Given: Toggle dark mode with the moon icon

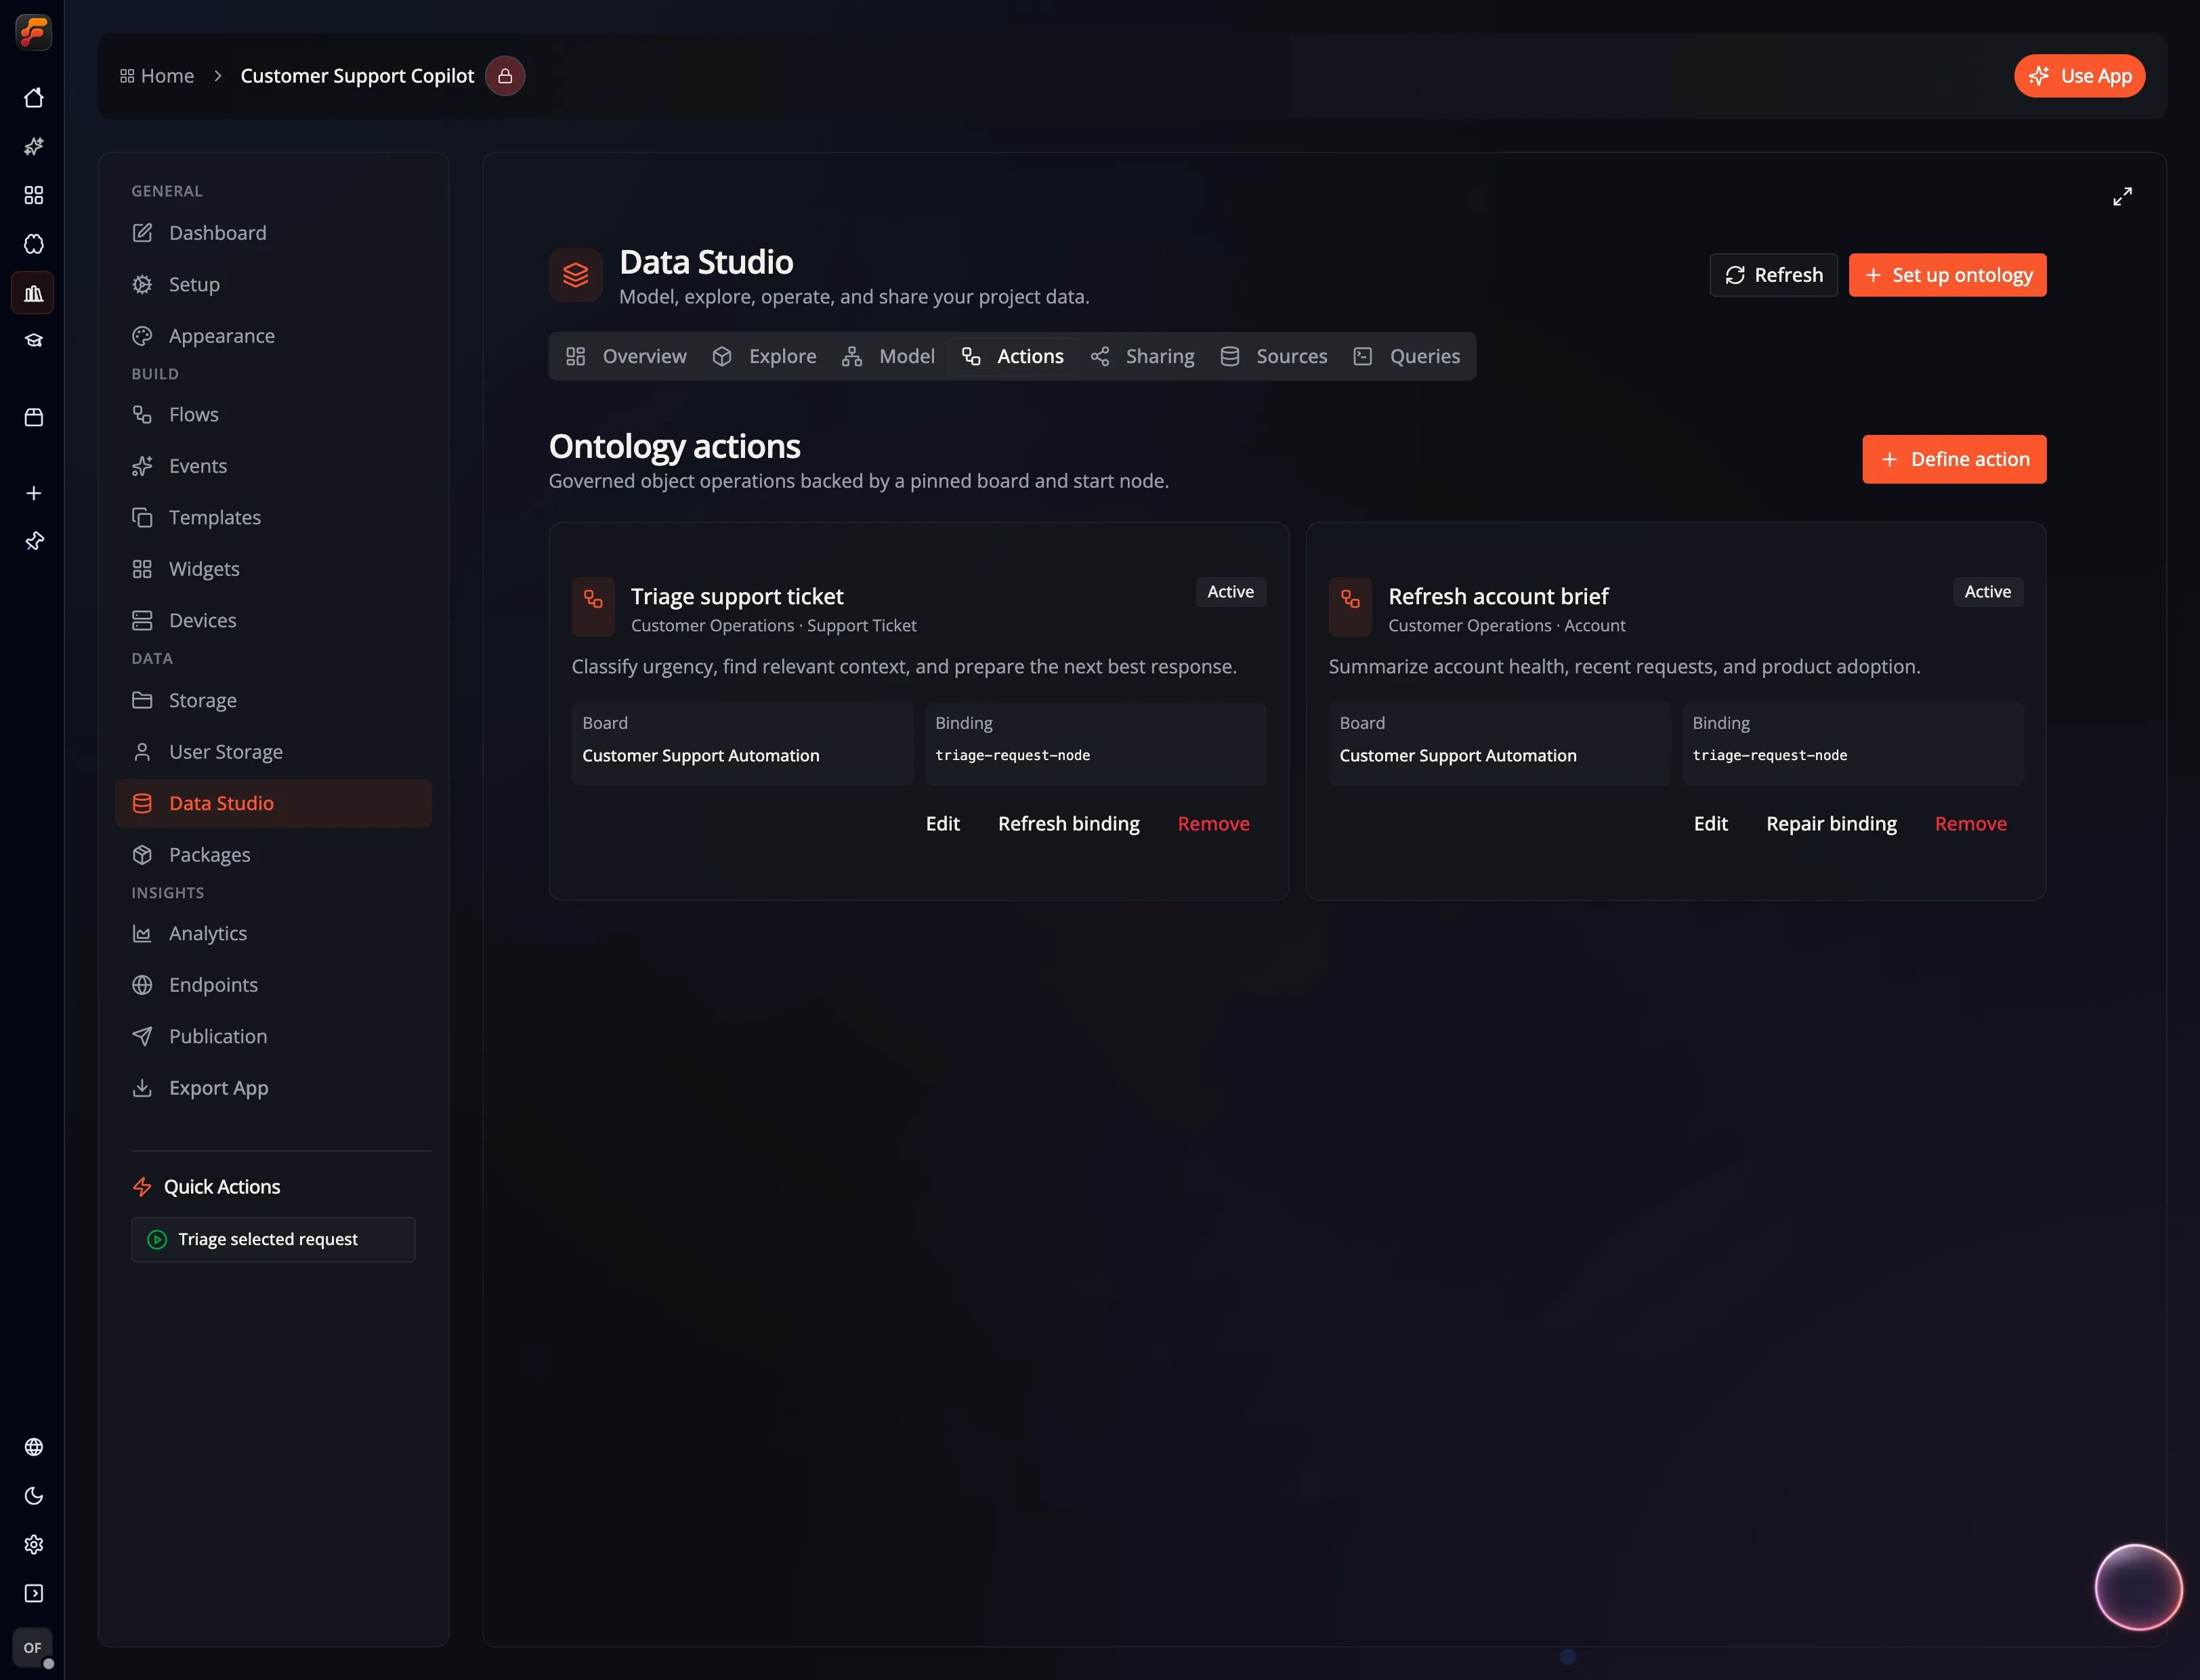Looking at the screenshot, I should click(33, 1496).
